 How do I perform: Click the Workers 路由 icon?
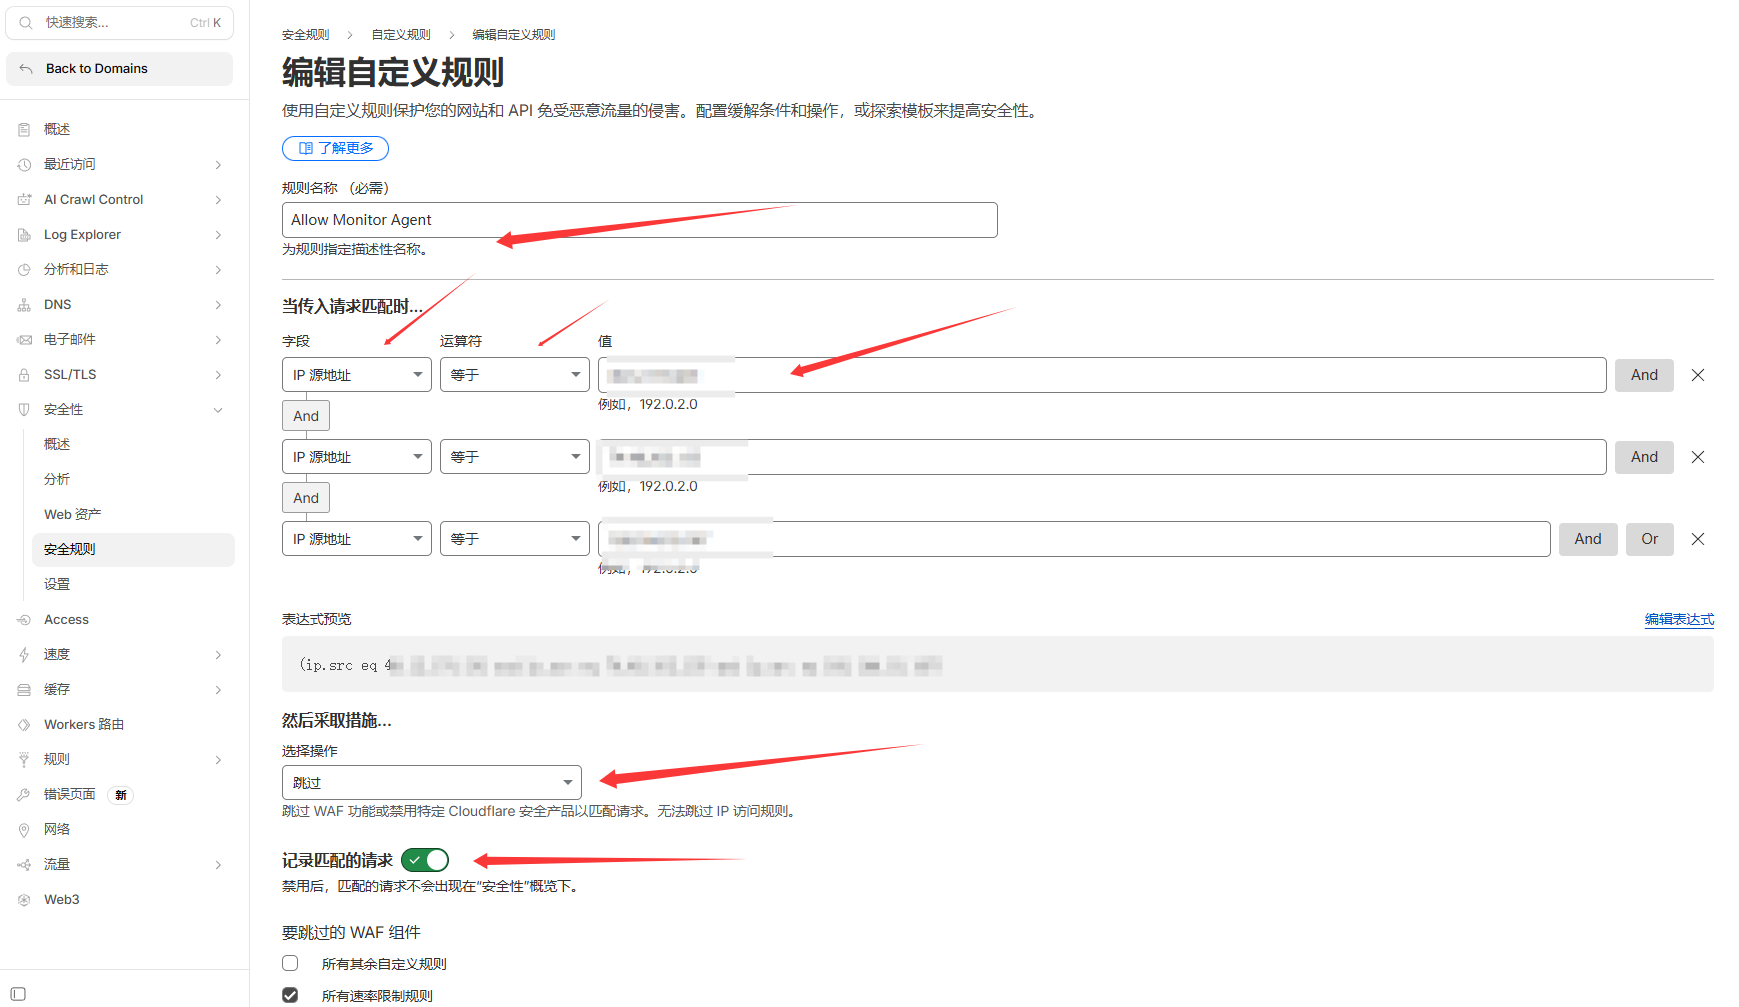pos(24,725)
